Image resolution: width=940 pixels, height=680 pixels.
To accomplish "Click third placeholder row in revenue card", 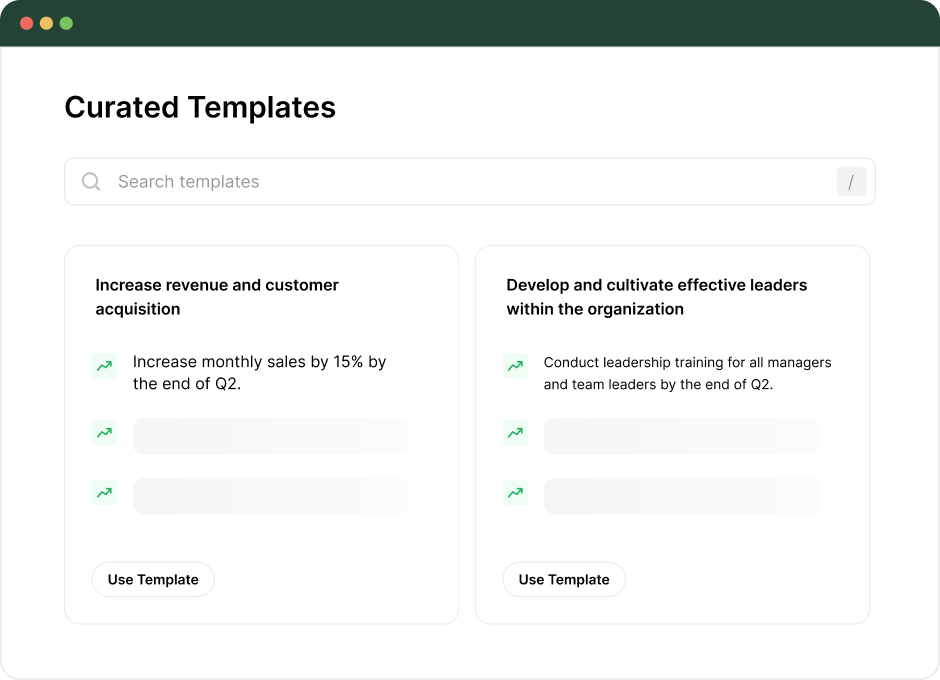I will pyautogui.click(x=271, y=496).
